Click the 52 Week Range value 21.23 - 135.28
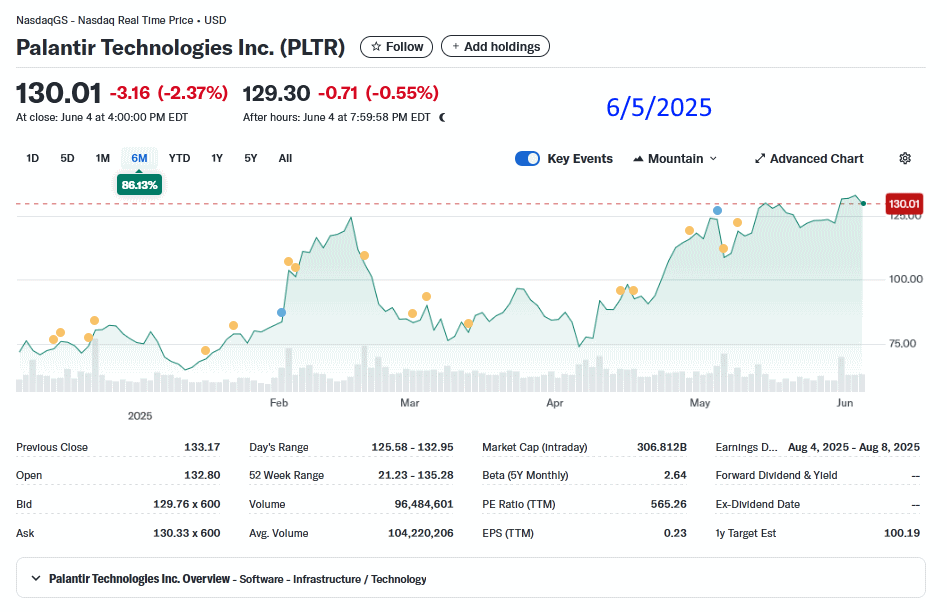This screenshot has width=947, height=612. (416, 475)
